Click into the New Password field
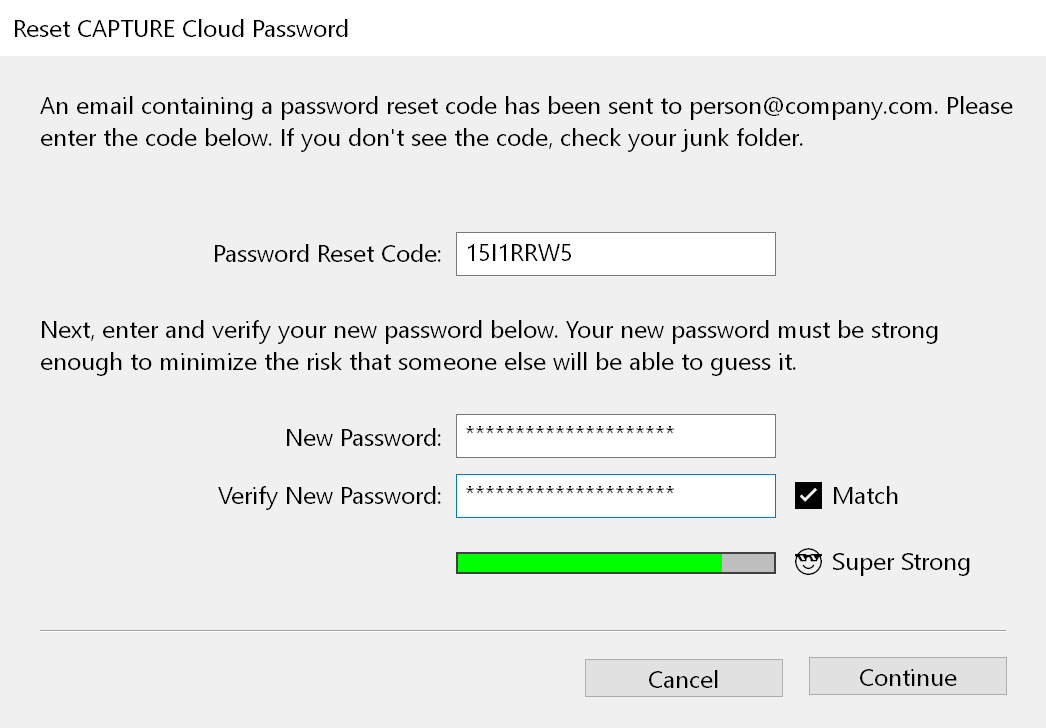Image resolution: width=1046 pixels, height=728 pixels. pos(615,435)
